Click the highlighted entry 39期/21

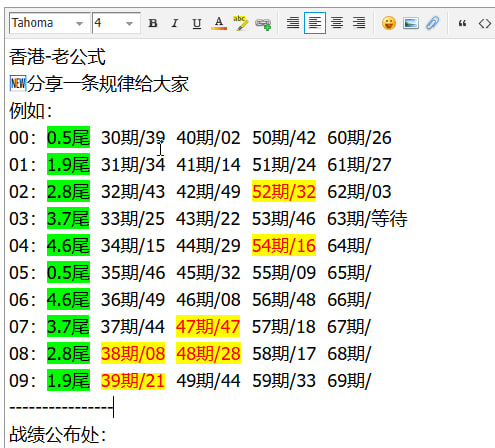click(x=133, y=380)
